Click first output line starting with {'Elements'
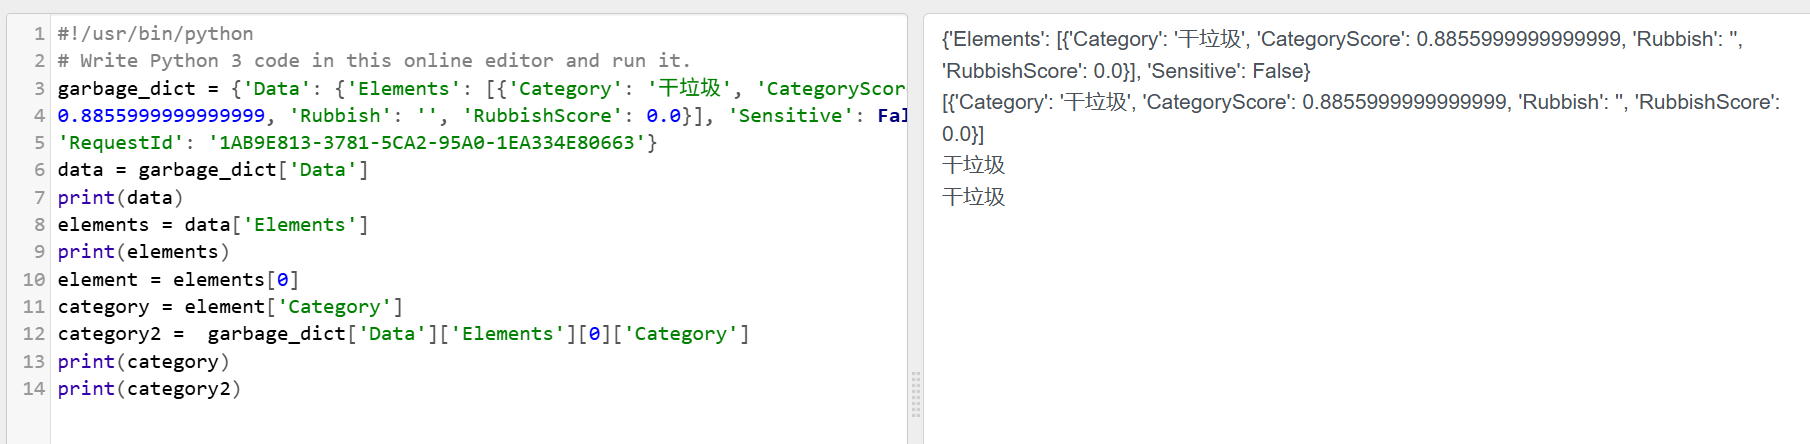Image resolution: width=1810 pixels, height=444 pixels. tap(1342, 39)
